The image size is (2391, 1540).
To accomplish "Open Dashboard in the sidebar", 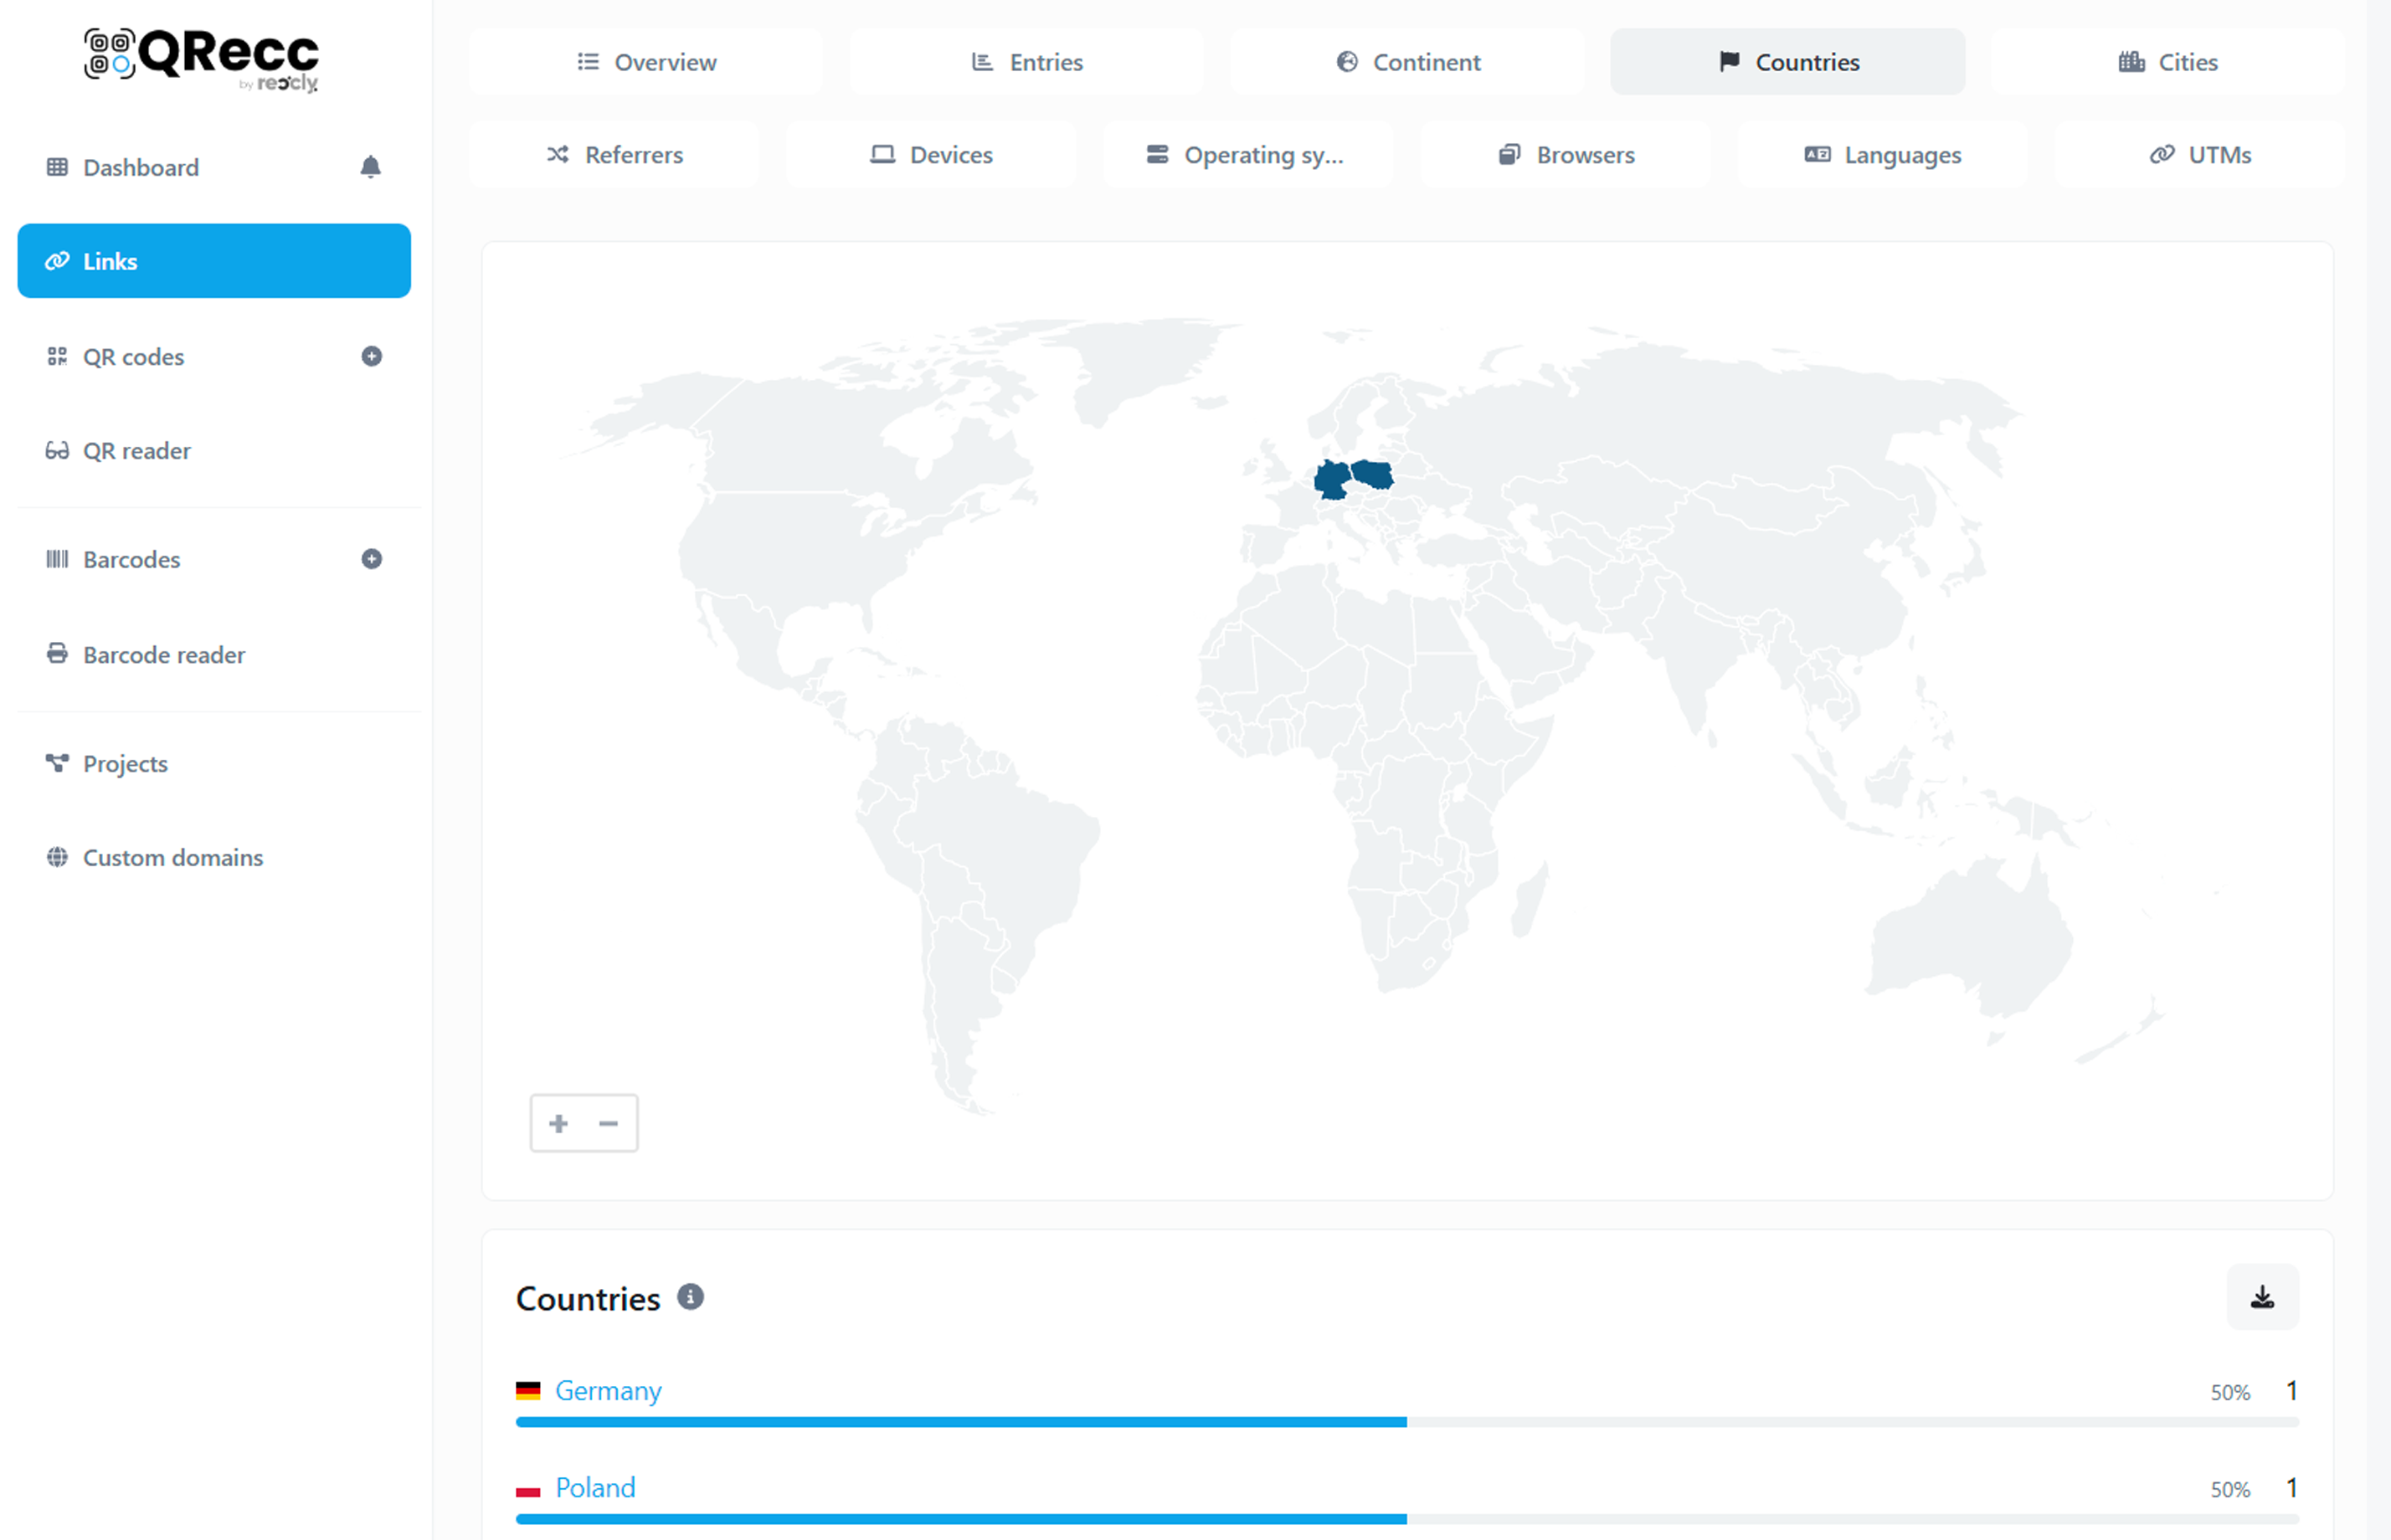I will 140,167.
